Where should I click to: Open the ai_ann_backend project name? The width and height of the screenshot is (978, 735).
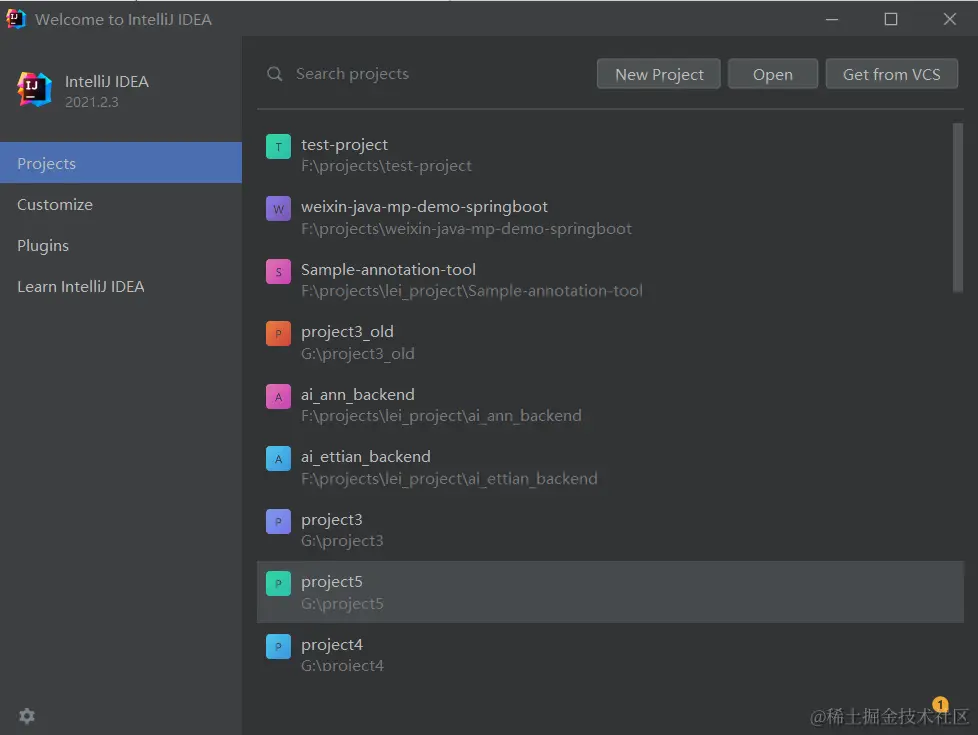tap(358, 395)
